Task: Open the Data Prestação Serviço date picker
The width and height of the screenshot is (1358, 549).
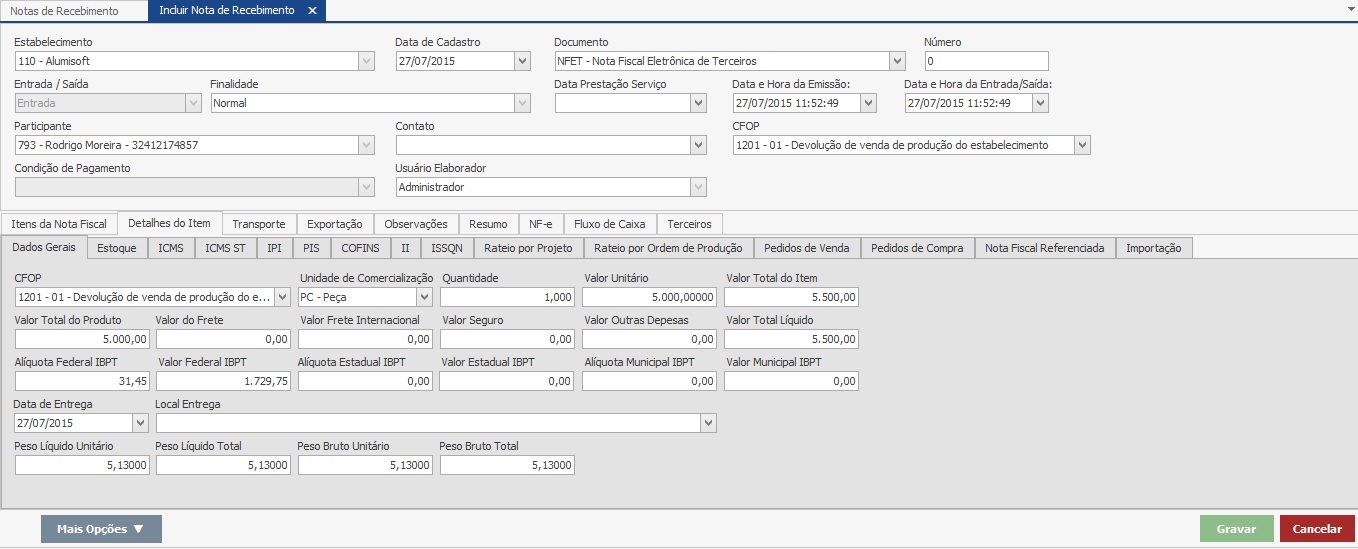Action: coord(698,103)
